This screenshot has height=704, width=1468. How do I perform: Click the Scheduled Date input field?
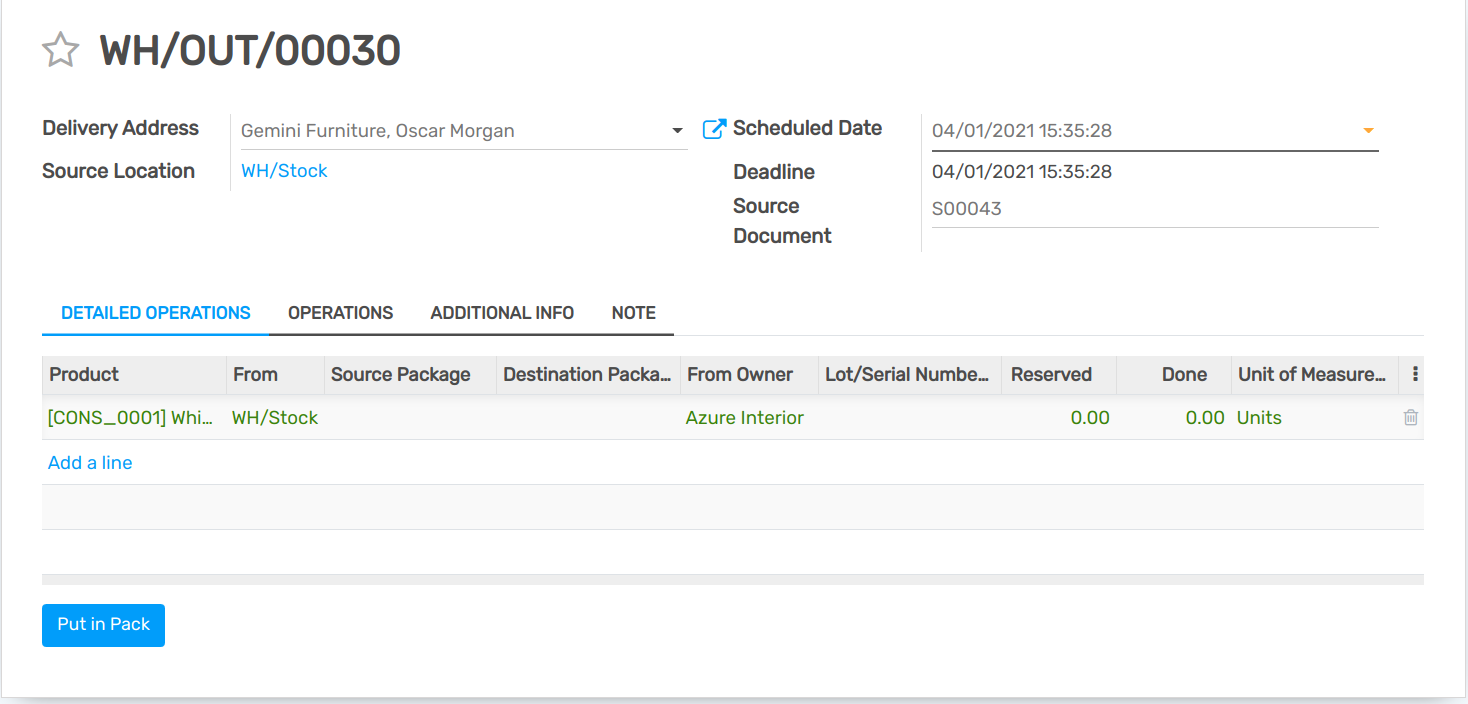click(x=1140, y=131)
